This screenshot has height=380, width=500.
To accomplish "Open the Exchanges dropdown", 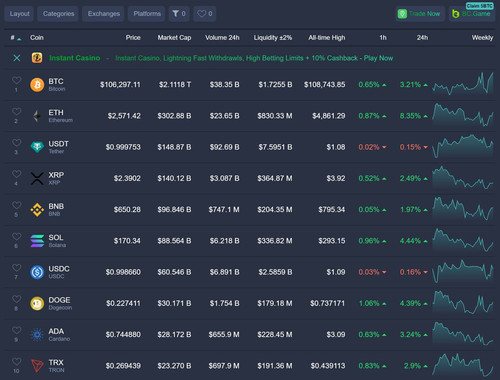I will [x=103, y=14].
